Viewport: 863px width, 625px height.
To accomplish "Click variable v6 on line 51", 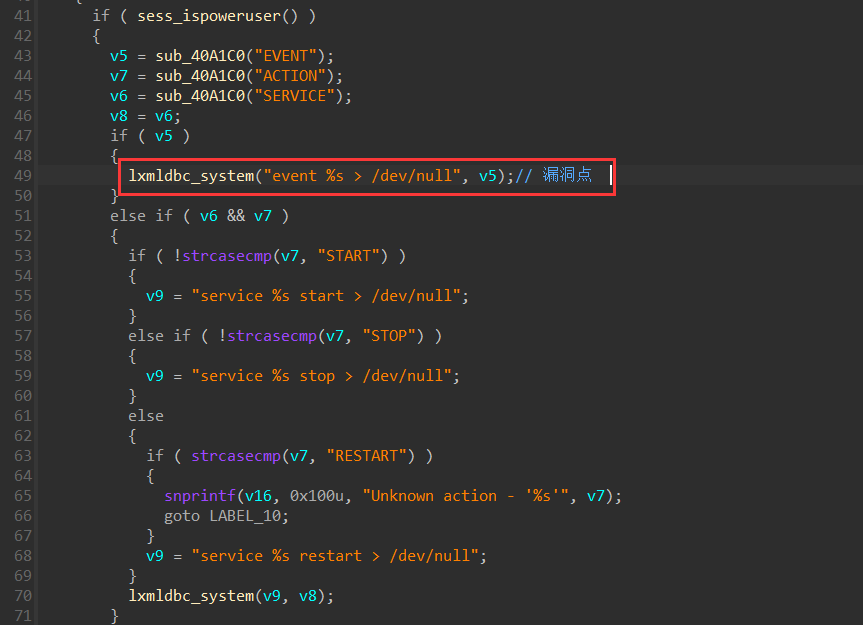I will tap(209, 216).
